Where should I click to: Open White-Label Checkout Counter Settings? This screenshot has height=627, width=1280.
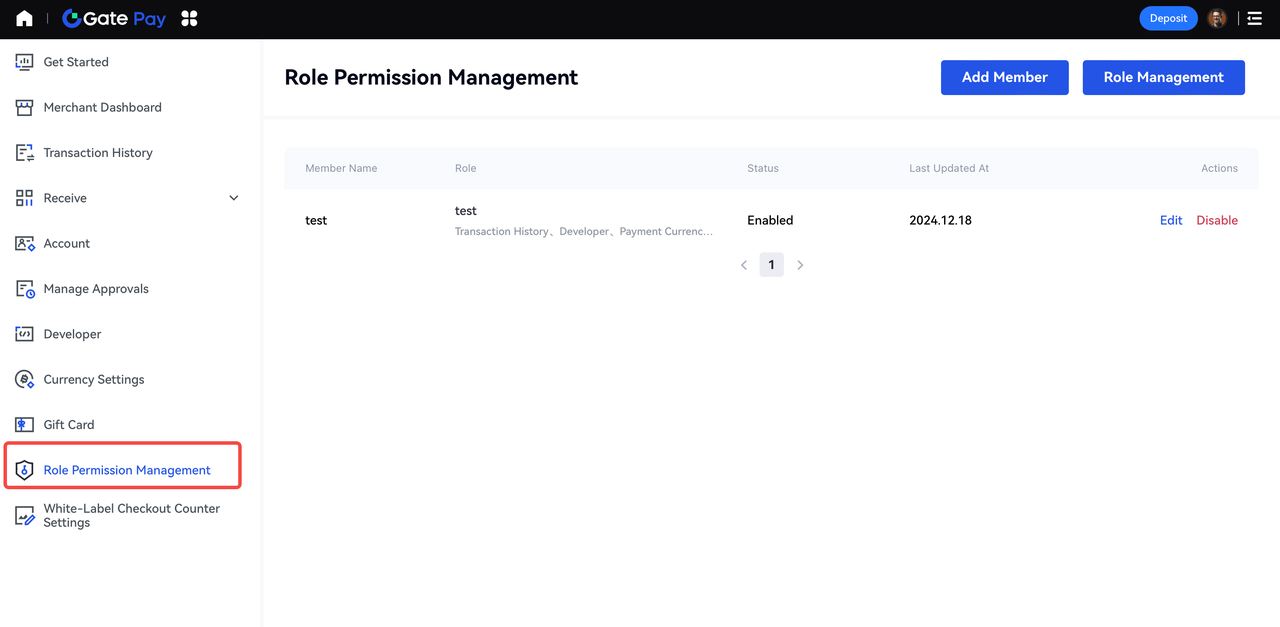pyautogui.click(x=131, y=515)
